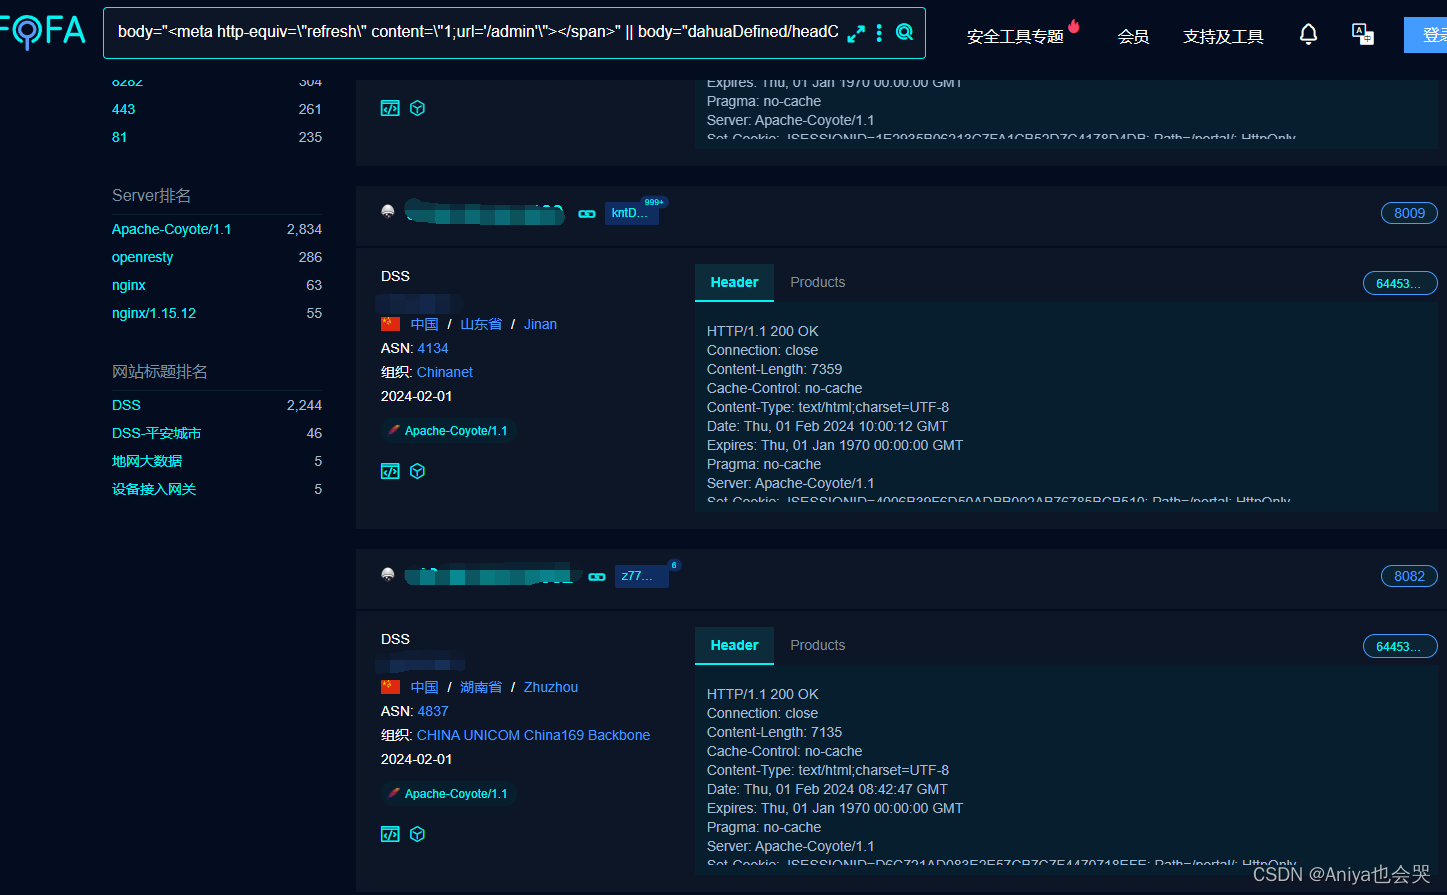
Task: Open the cube icon in Jinan result
Action: [418, 471]
